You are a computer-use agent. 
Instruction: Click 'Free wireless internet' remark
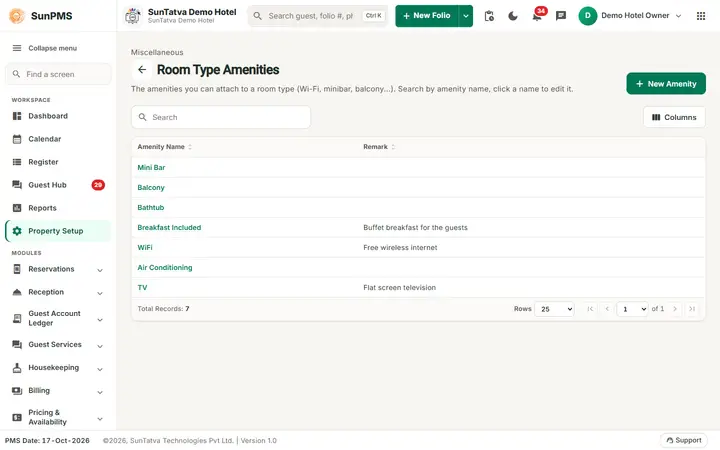400,248
